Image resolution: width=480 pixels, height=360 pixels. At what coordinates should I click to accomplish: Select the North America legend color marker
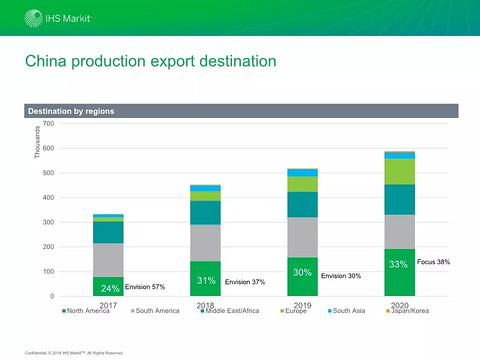point(64,311)
